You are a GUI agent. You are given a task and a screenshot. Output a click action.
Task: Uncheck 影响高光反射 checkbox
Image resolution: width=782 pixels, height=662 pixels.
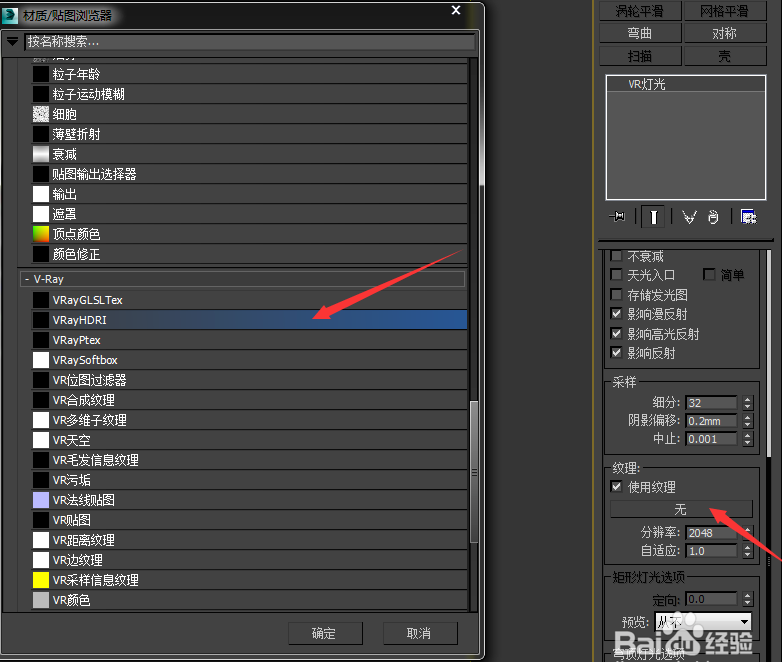point(616,333)
